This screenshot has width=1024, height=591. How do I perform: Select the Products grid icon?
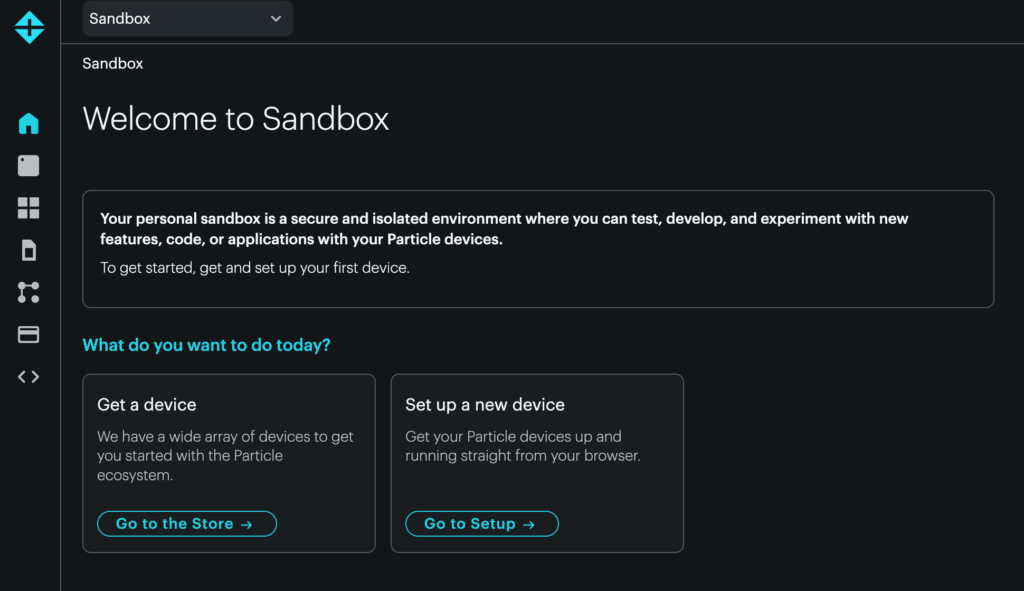[29, 208]
